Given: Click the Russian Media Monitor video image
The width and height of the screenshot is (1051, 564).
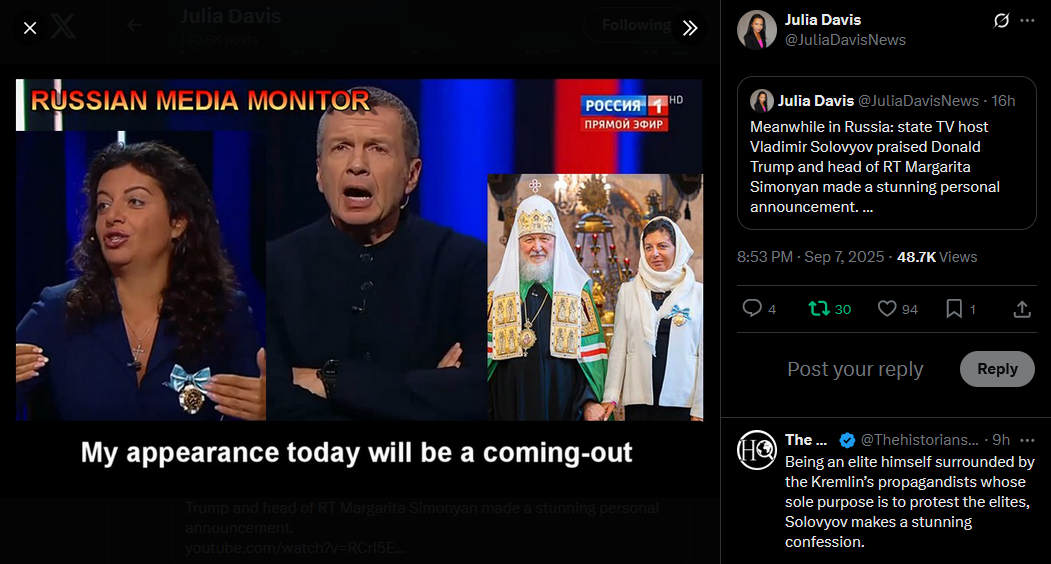Looking at the screenshot, I should (x=359, y=249).
